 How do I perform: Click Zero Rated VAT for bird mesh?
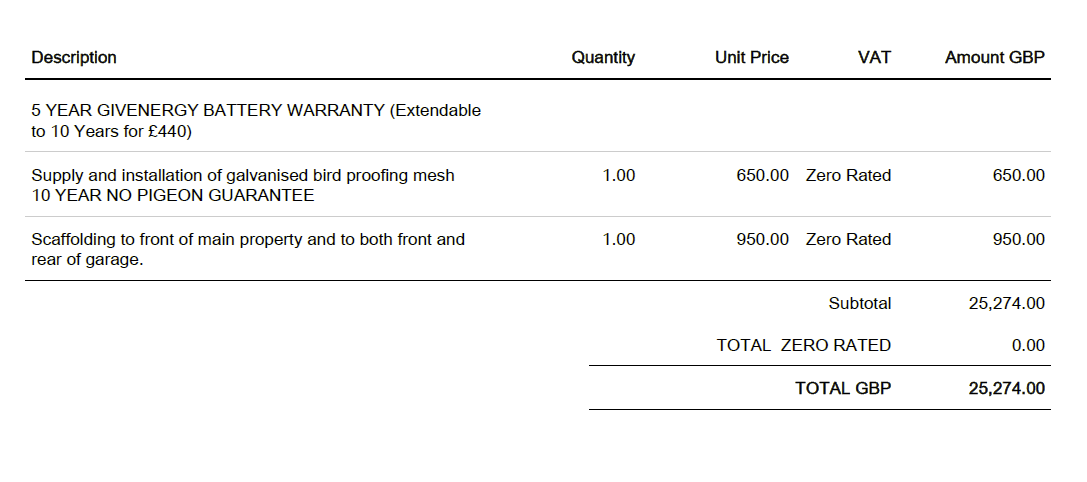tap(848, 176)
